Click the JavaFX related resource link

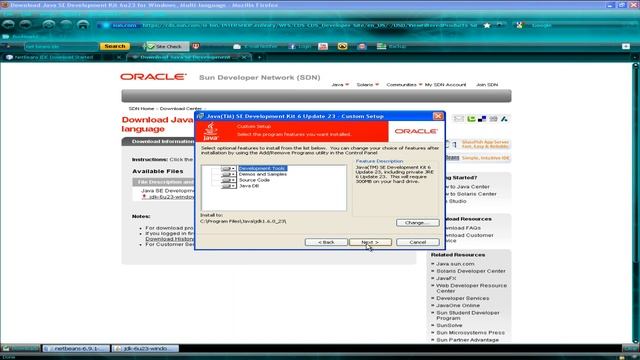[446, 278]
